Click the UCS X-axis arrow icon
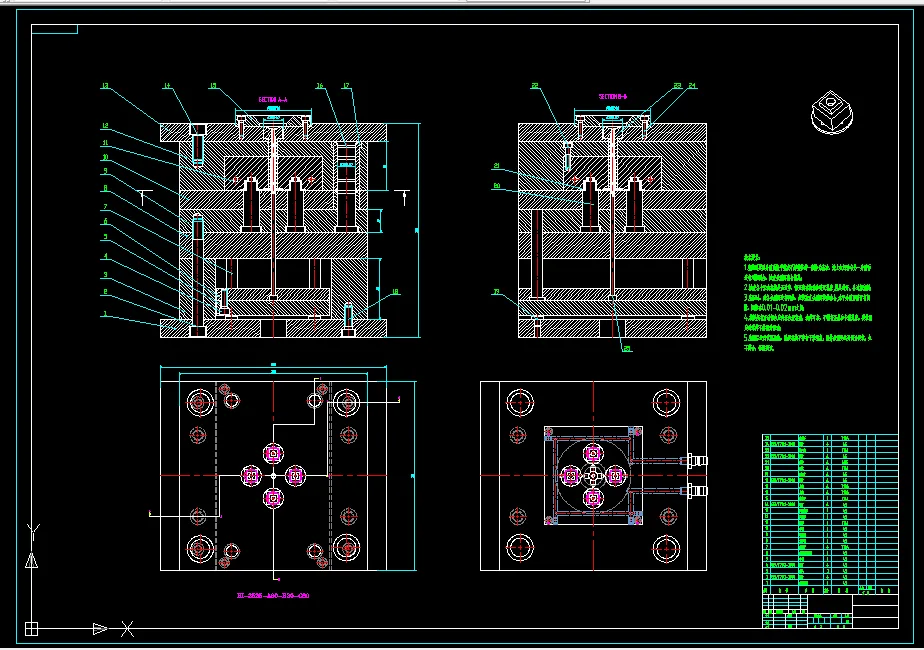 (x=100, y=629)
